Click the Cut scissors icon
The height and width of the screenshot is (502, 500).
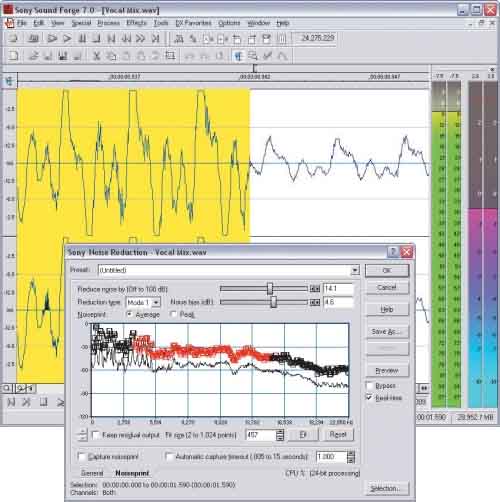(x=96, y=55)
